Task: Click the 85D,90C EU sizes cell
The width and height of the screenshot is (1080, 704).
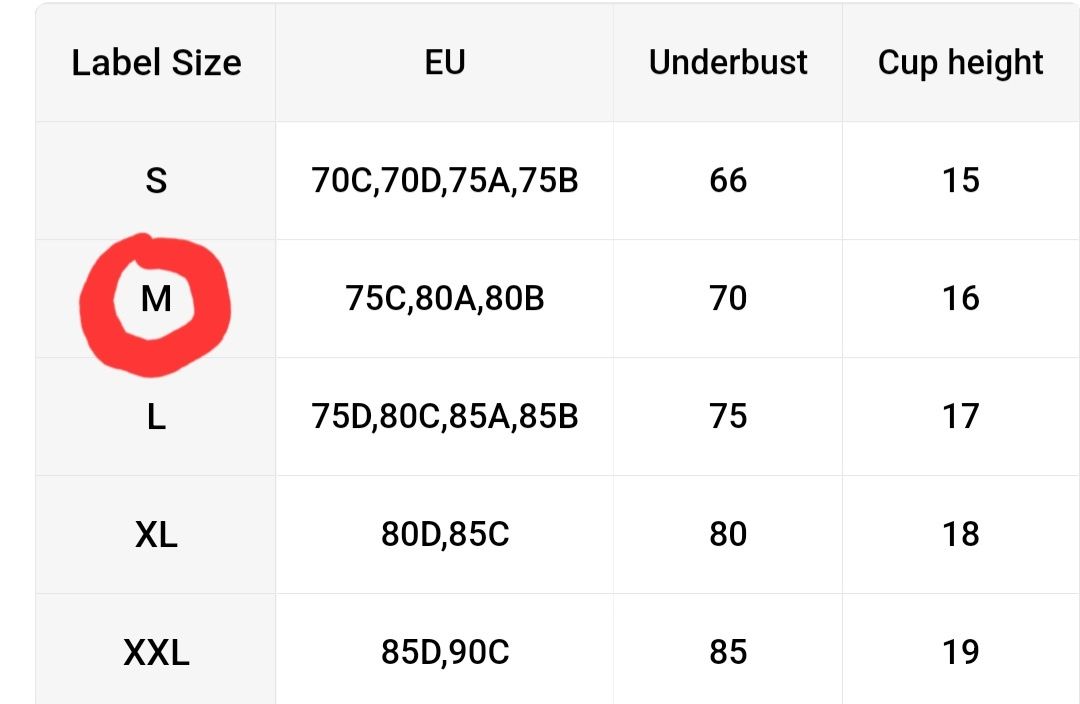Action: tap(445, 652)
